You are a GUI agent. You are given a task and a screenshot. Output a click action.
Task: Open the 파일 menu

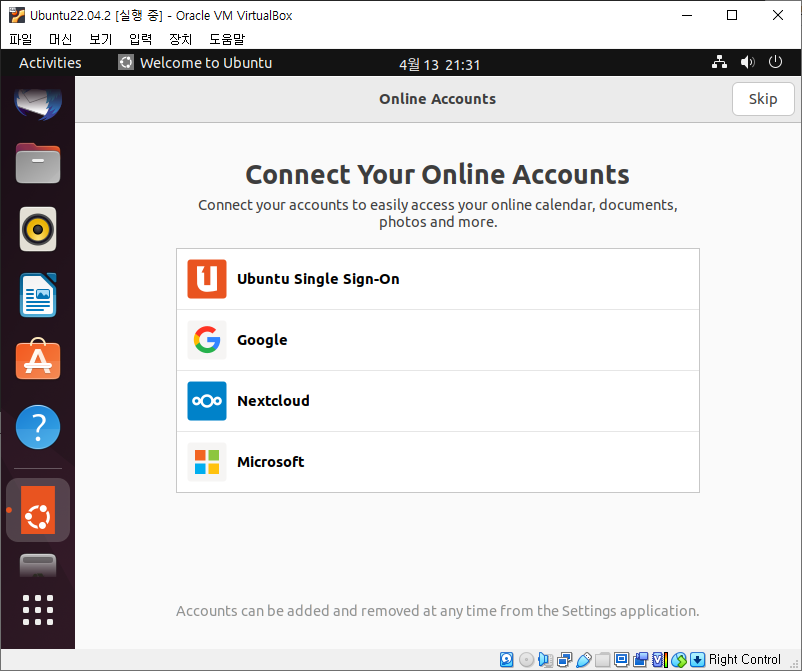pos(20,39)
